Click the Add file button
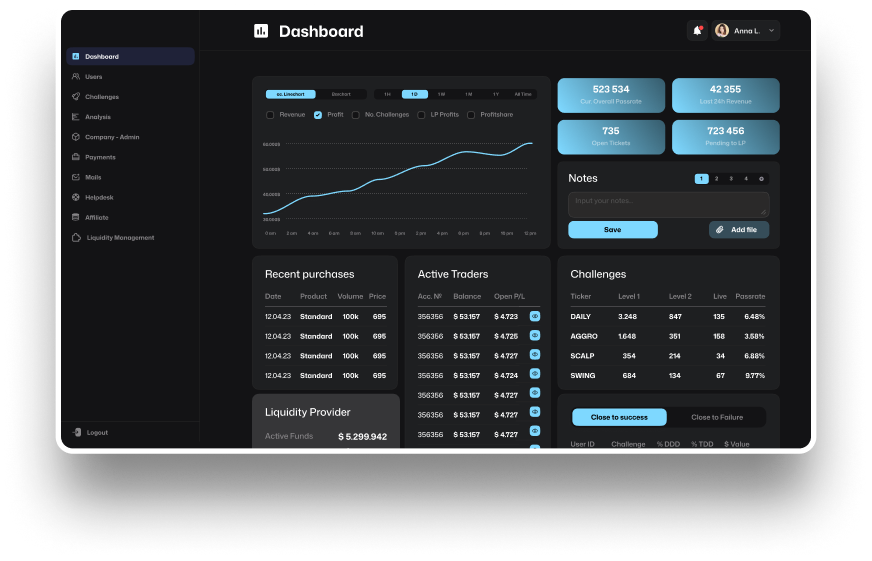 coord(739,230)
